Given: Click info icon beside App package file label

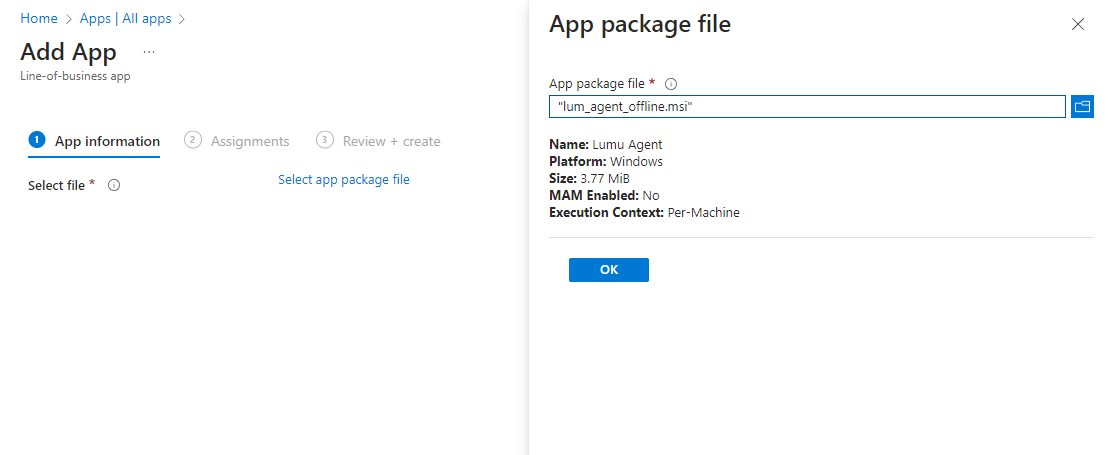Looking at the screenshot, I should 672,84.
